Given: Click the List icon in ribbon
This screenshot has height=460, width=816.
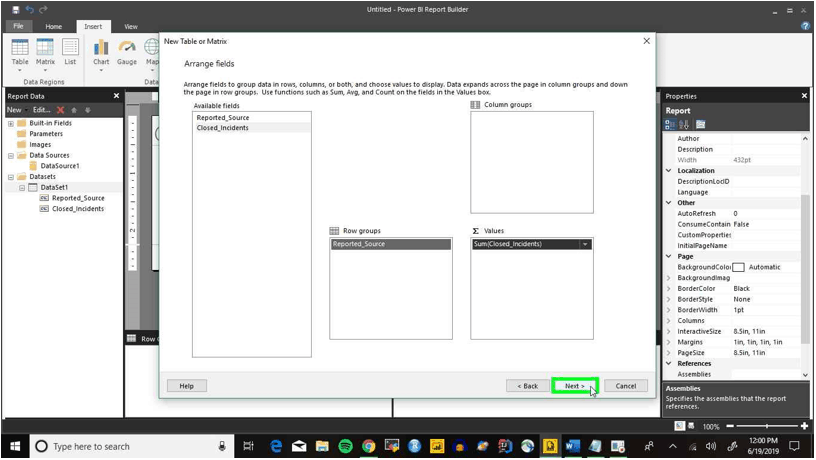Looking at the screenshot, I should [x=70, y=53].
